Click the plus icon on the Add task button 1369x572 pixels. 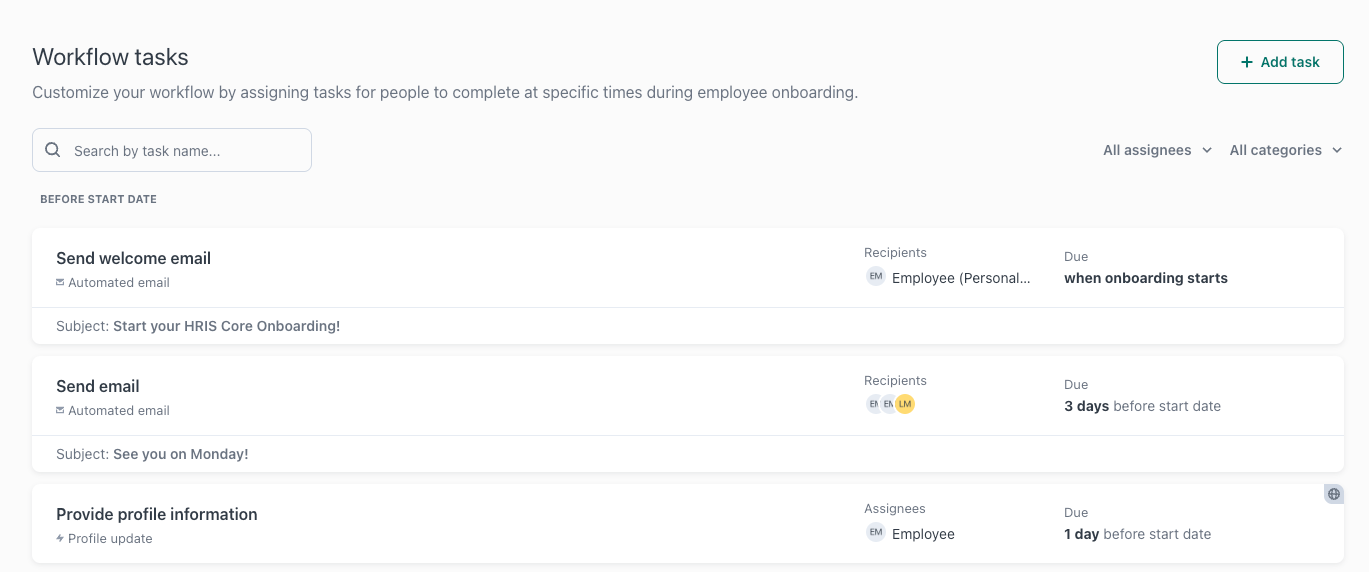pos(1246,62)
